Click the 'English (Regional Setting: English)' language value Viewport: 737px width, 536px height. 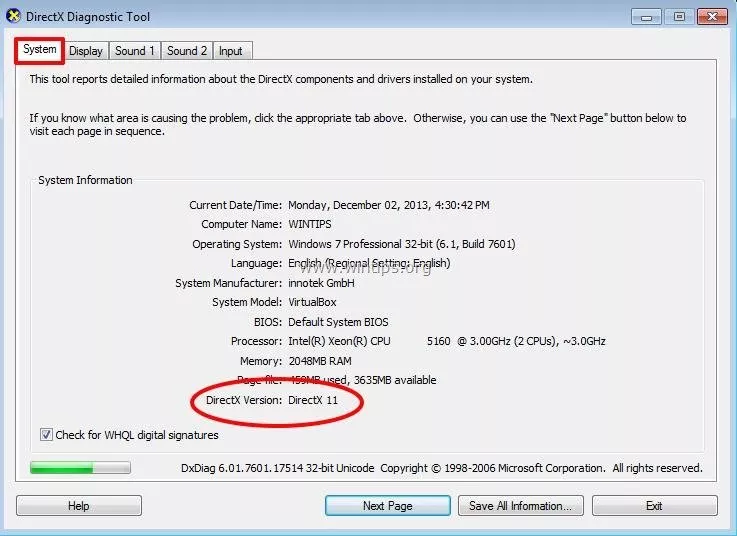click(x=369, y=263)
